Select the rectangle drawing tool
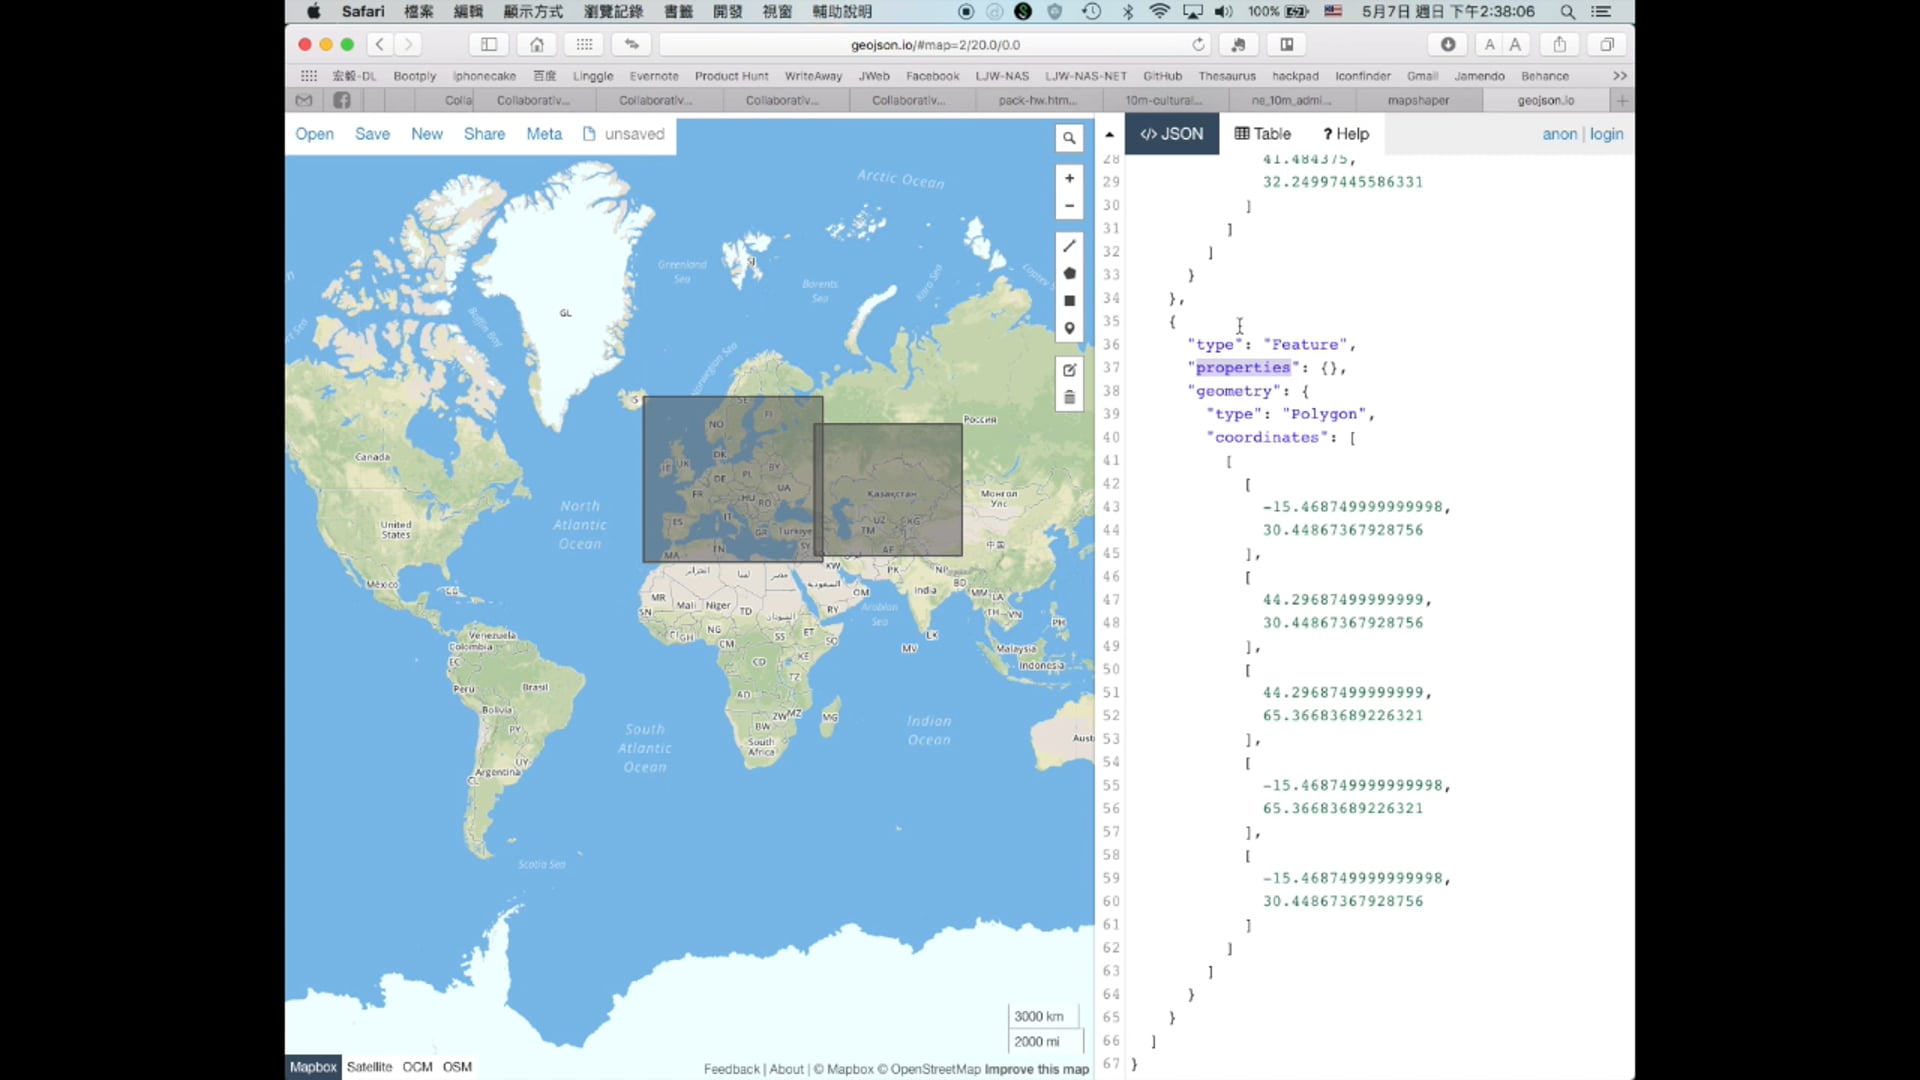 tap(1069, 300)
